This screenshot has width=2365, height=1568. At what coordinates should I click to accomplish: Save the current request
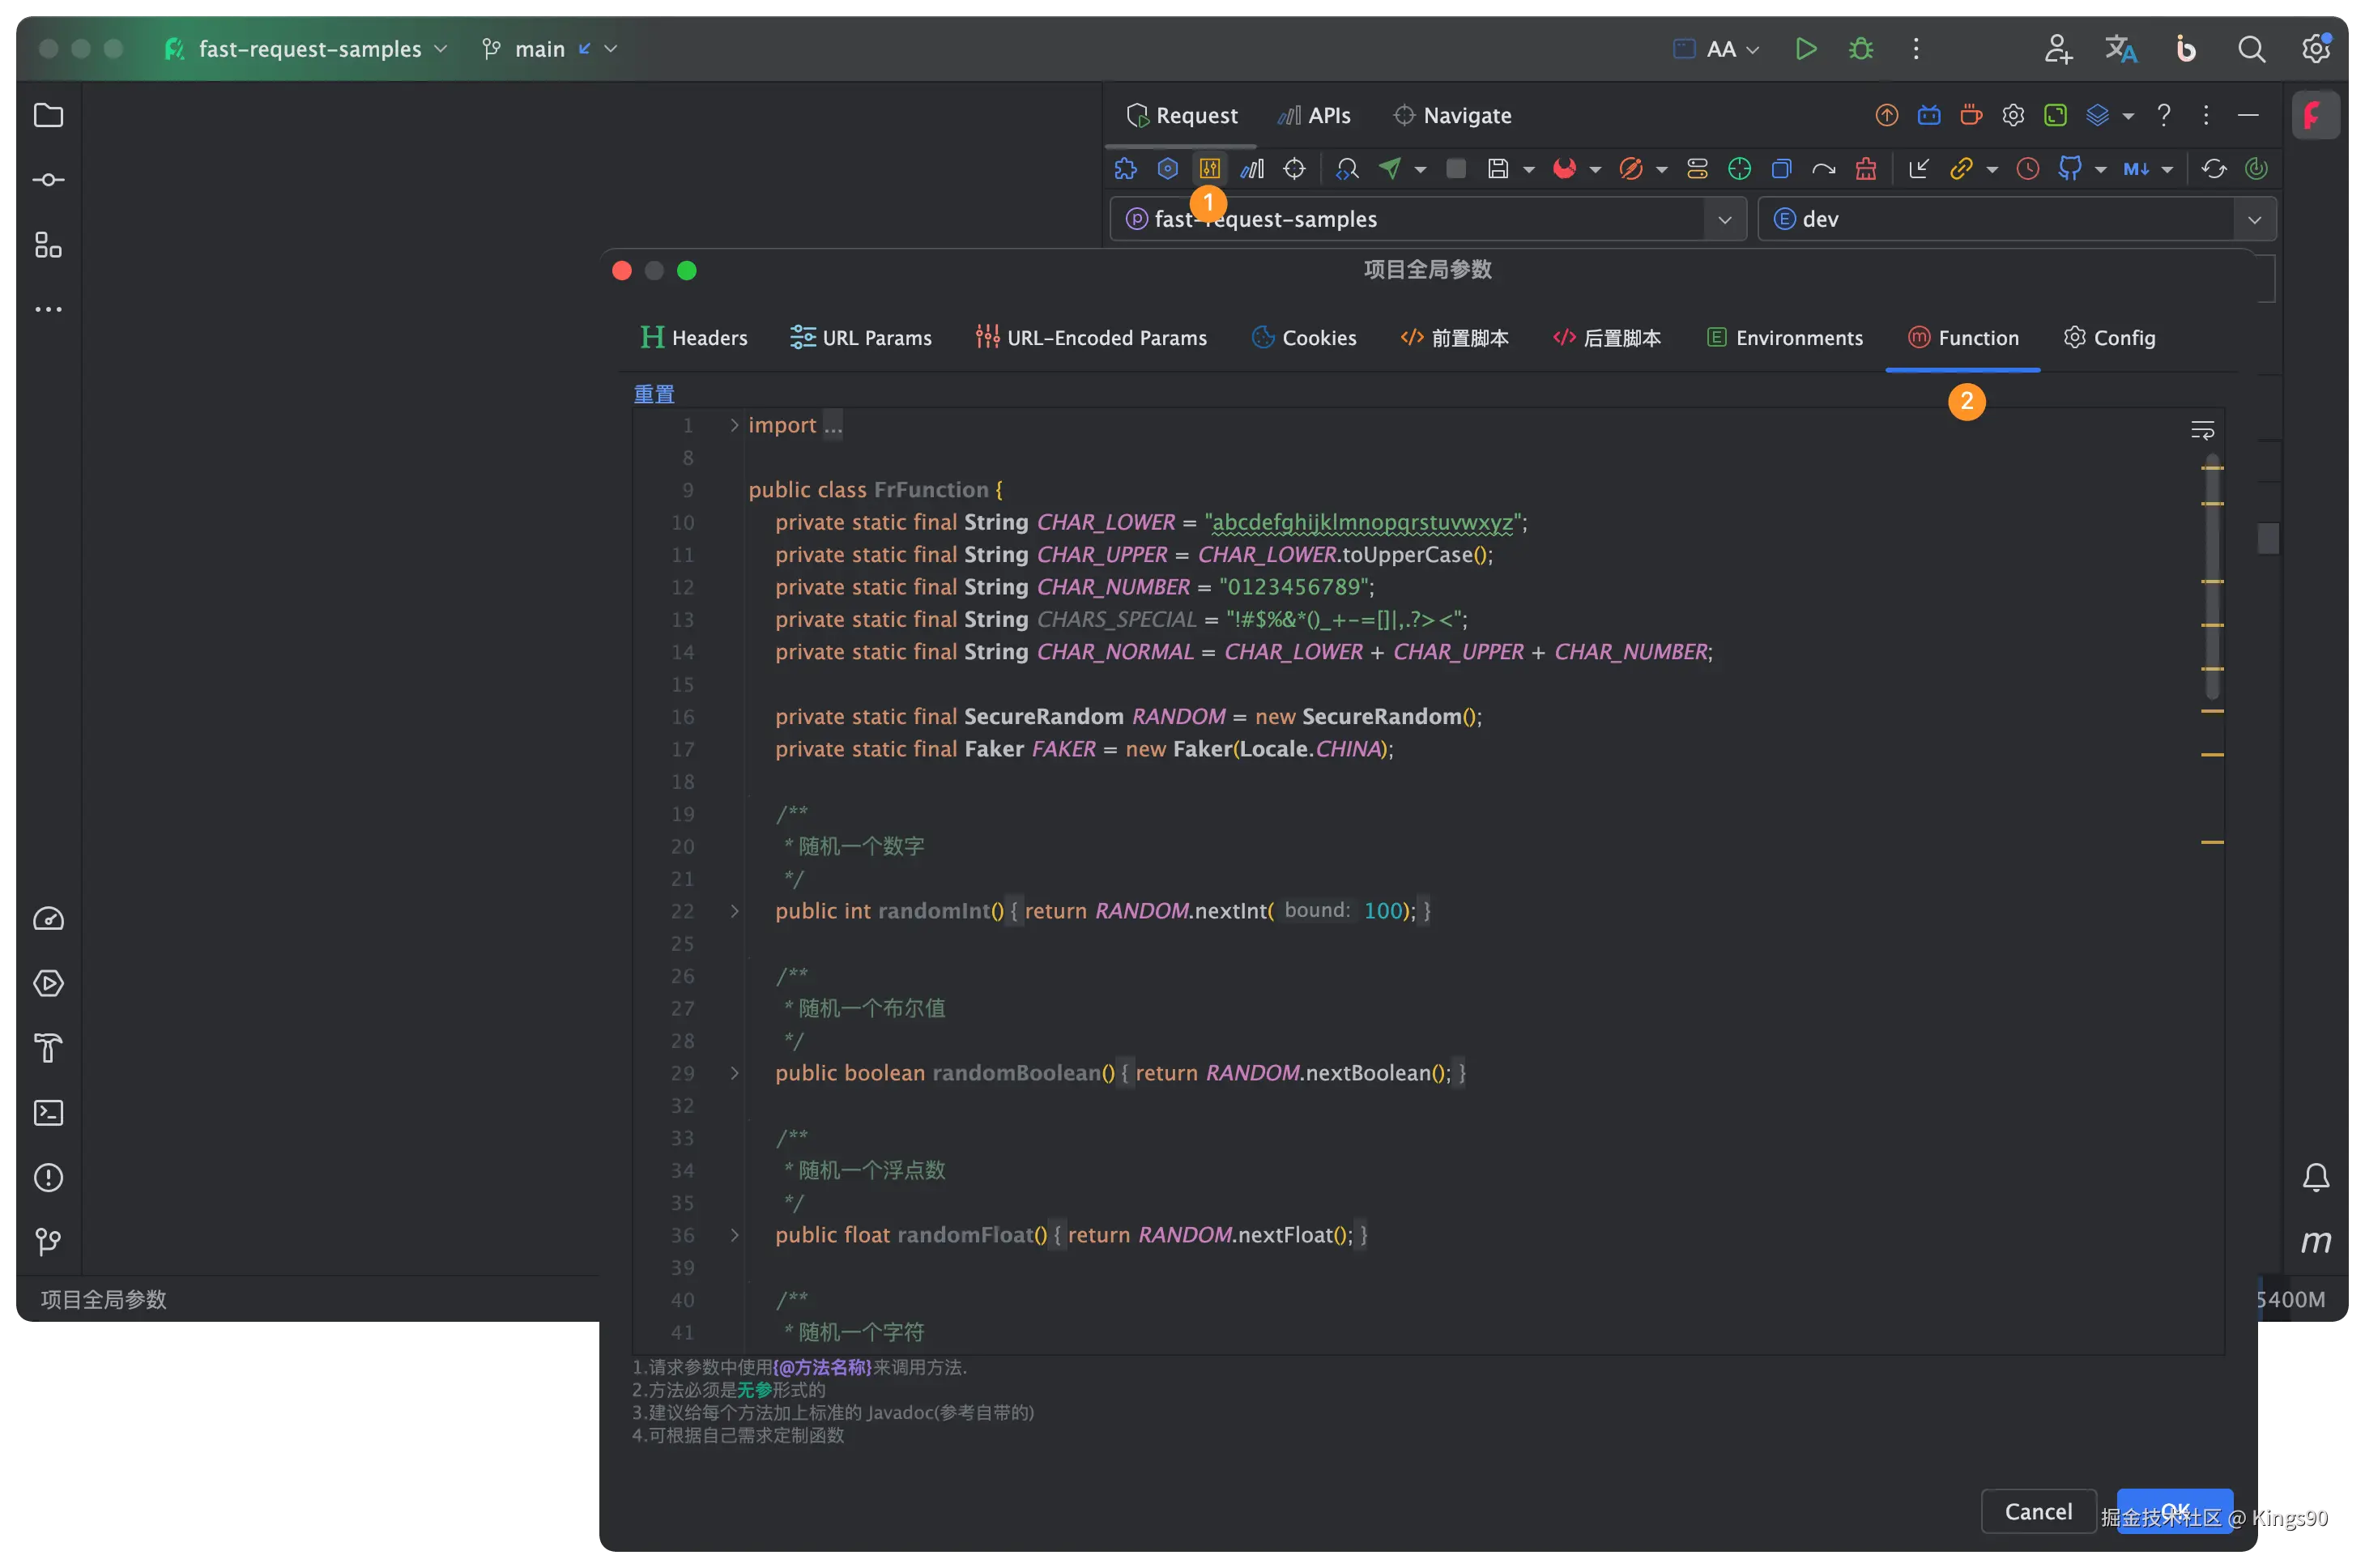click(1501, 168)
